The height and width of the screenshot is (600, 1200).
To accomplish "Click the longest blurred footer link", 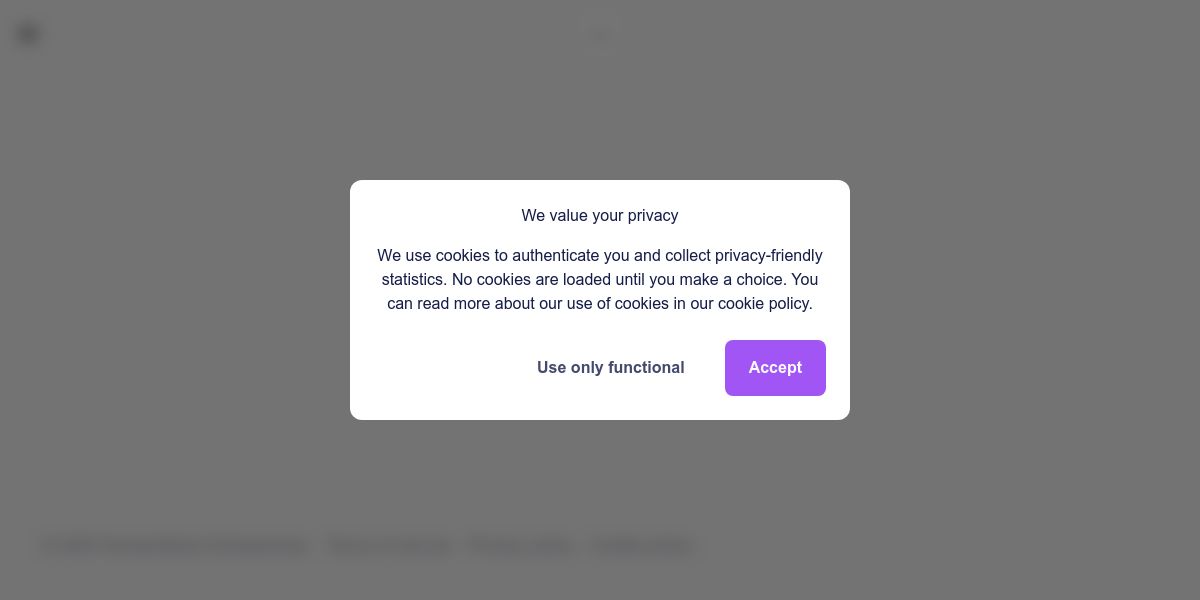I will click(x=174, y=546).
